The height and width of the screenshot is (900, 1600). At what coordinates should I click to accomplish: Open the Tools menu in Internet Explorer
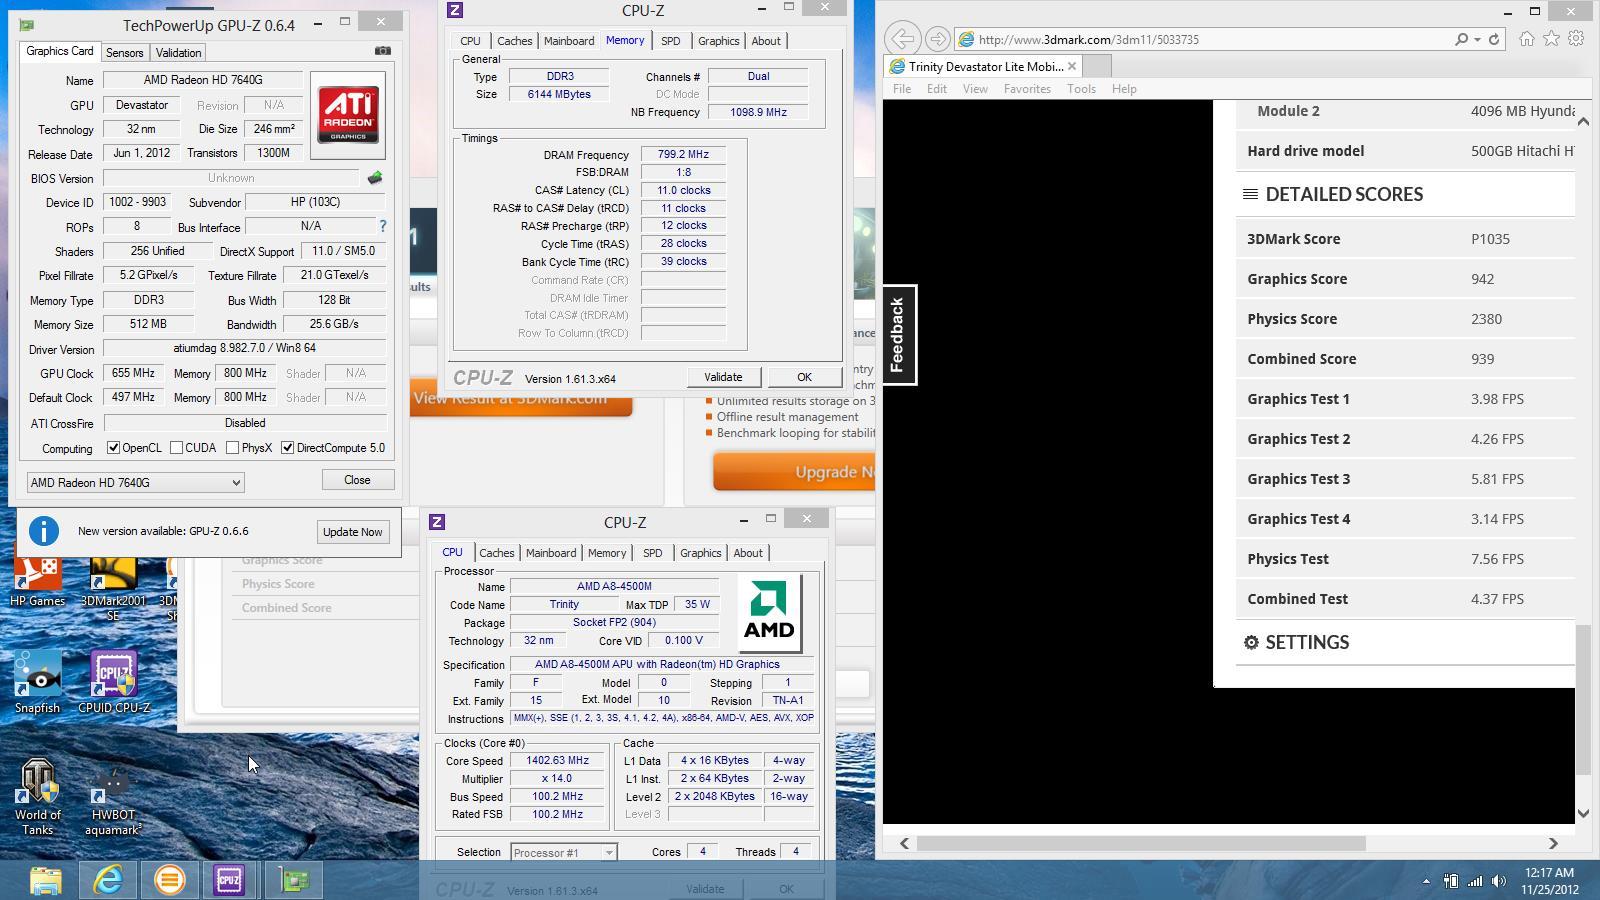(1081, 88)
